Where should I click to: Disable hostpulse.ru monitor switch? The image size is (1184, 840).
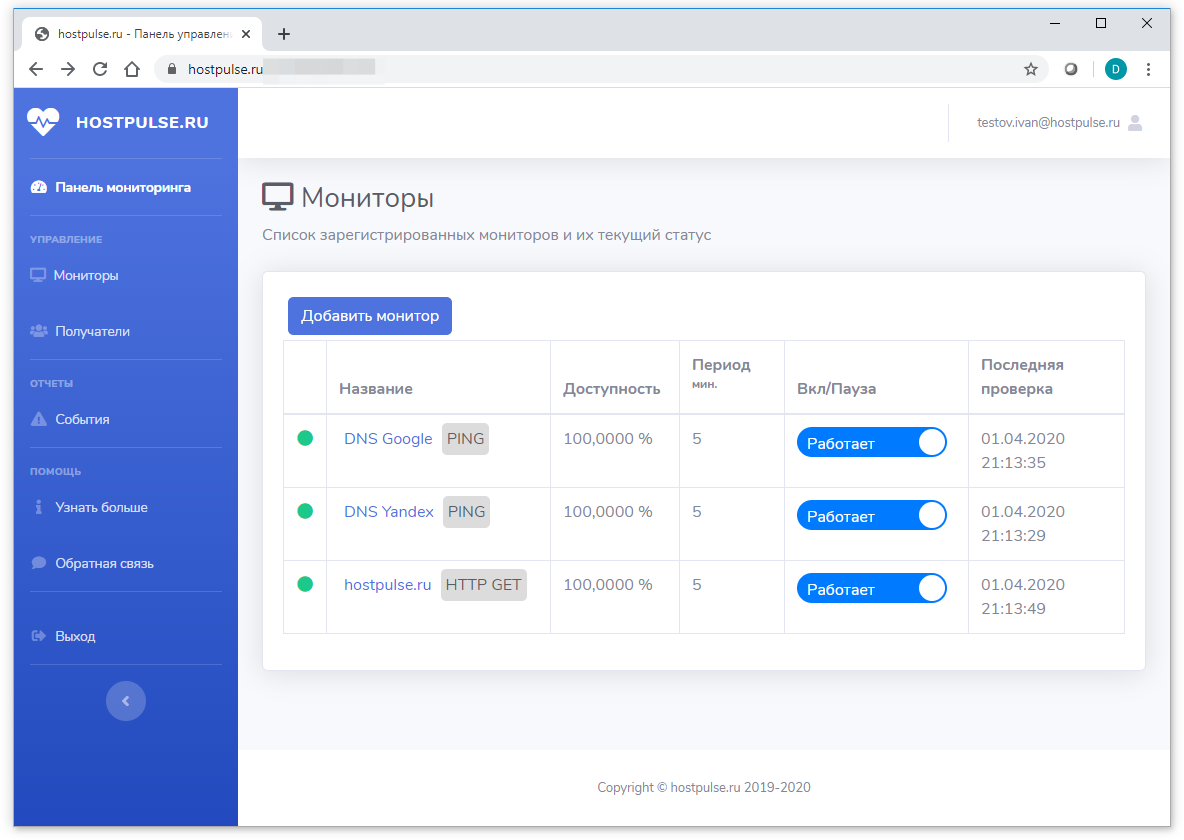(871, 589)
